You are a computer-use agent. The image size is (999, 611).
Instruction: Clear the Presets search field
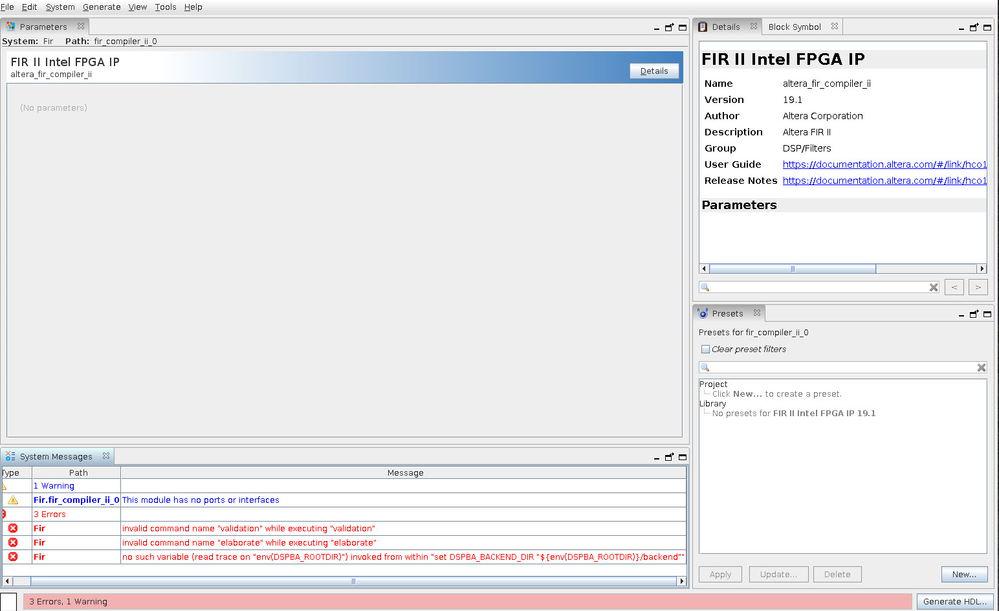pyautogui.click(x=981, y=368)
